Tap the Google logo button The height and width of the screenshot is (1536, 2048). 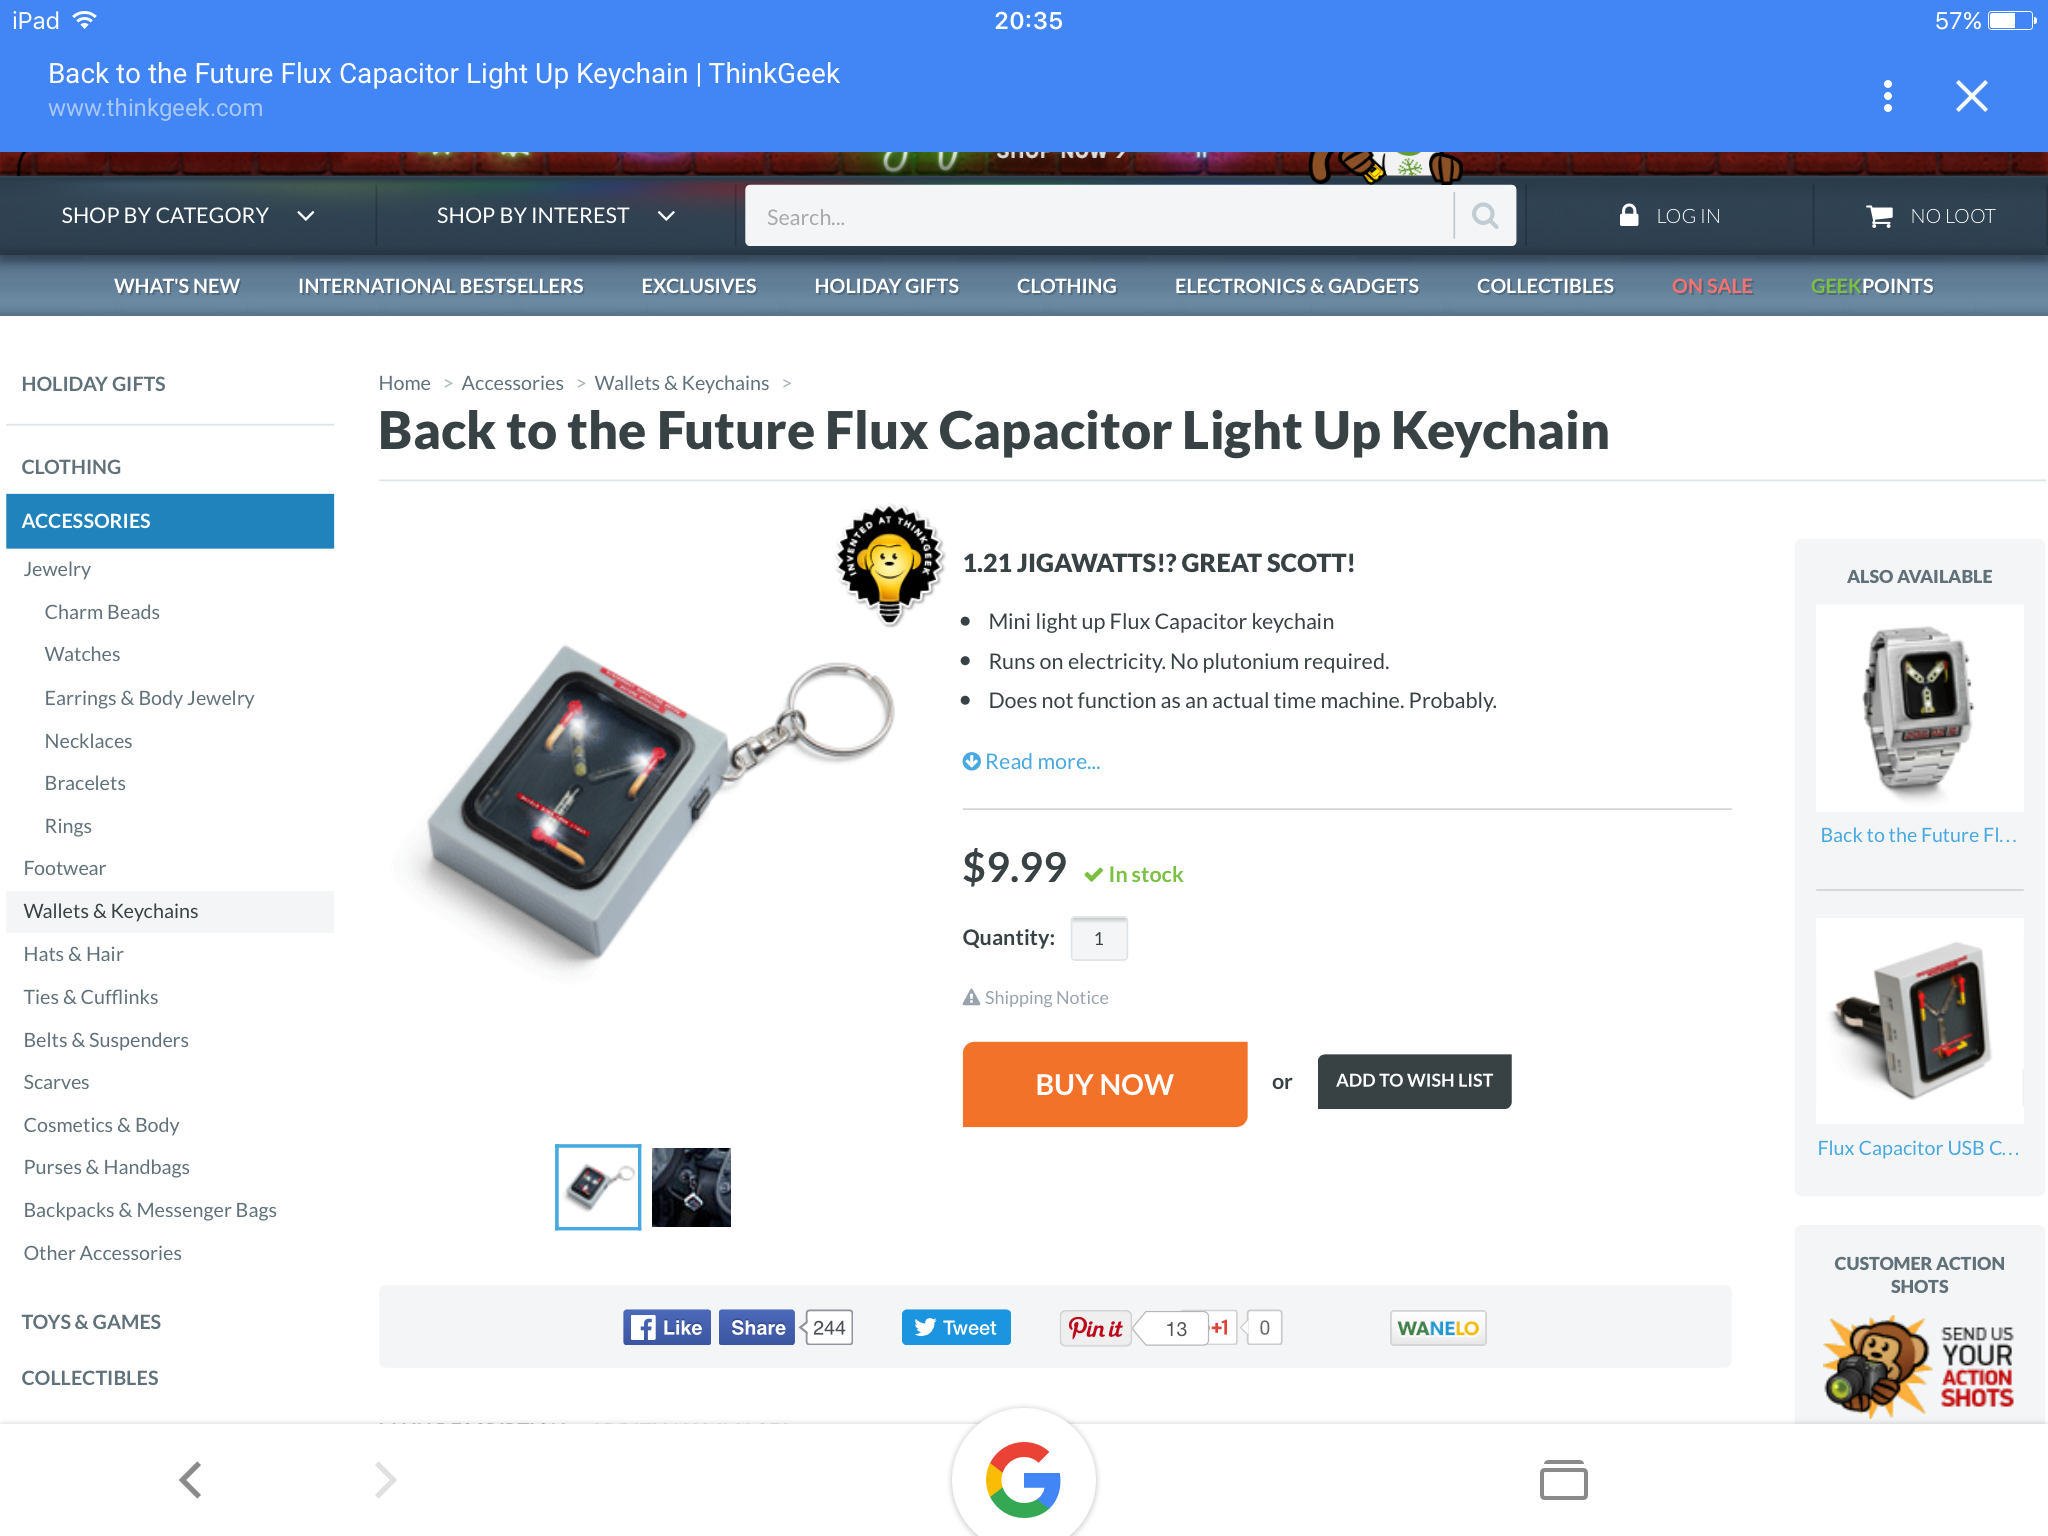click(x=1023, y=1479)
